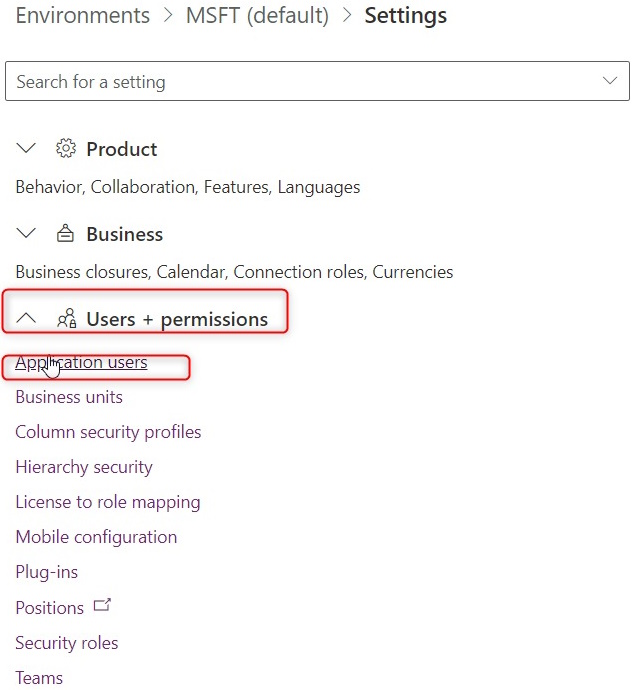Viewport: 635px width, 690px height.
Task: Click the Product gear icon
Action: [x=66, y=149]
